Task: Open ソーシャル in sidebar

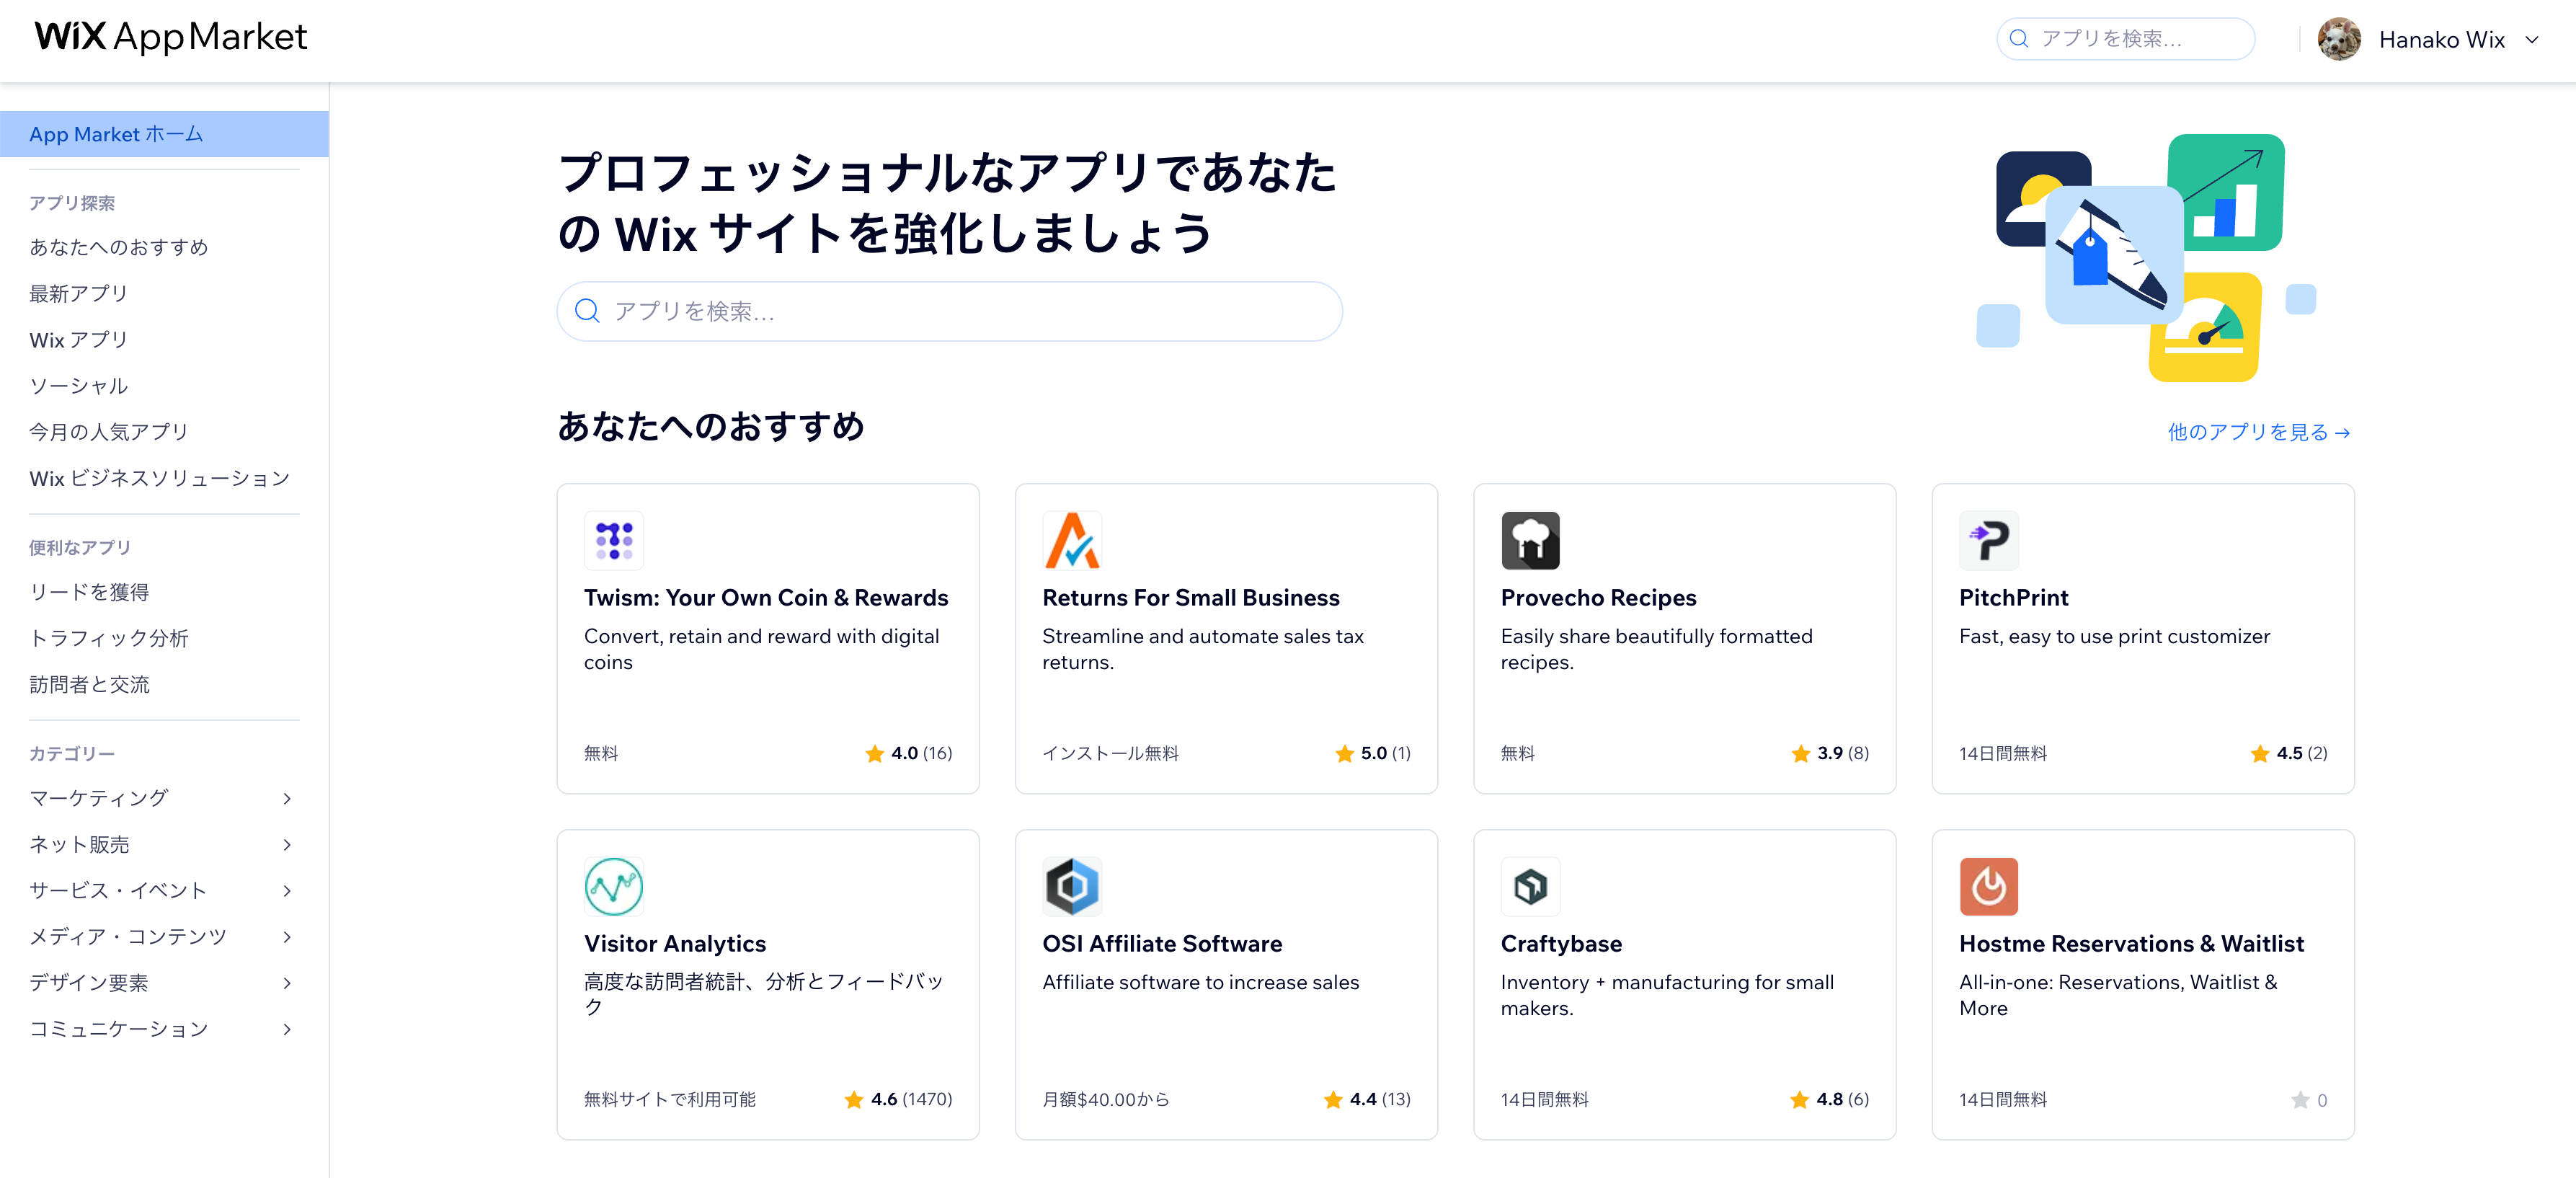Action: click(79, 386)
